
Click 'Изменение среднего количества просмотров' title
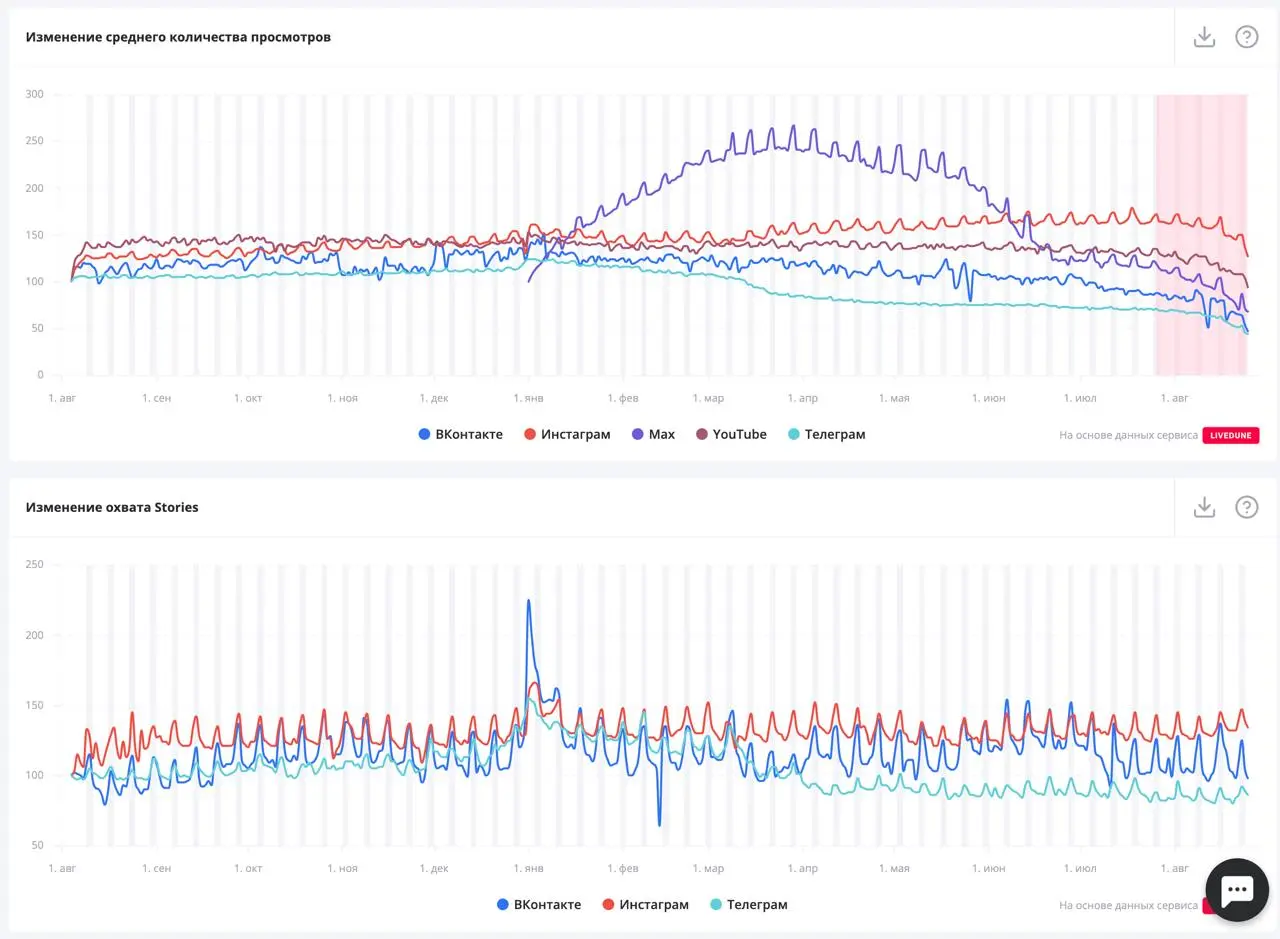(178, 37)
